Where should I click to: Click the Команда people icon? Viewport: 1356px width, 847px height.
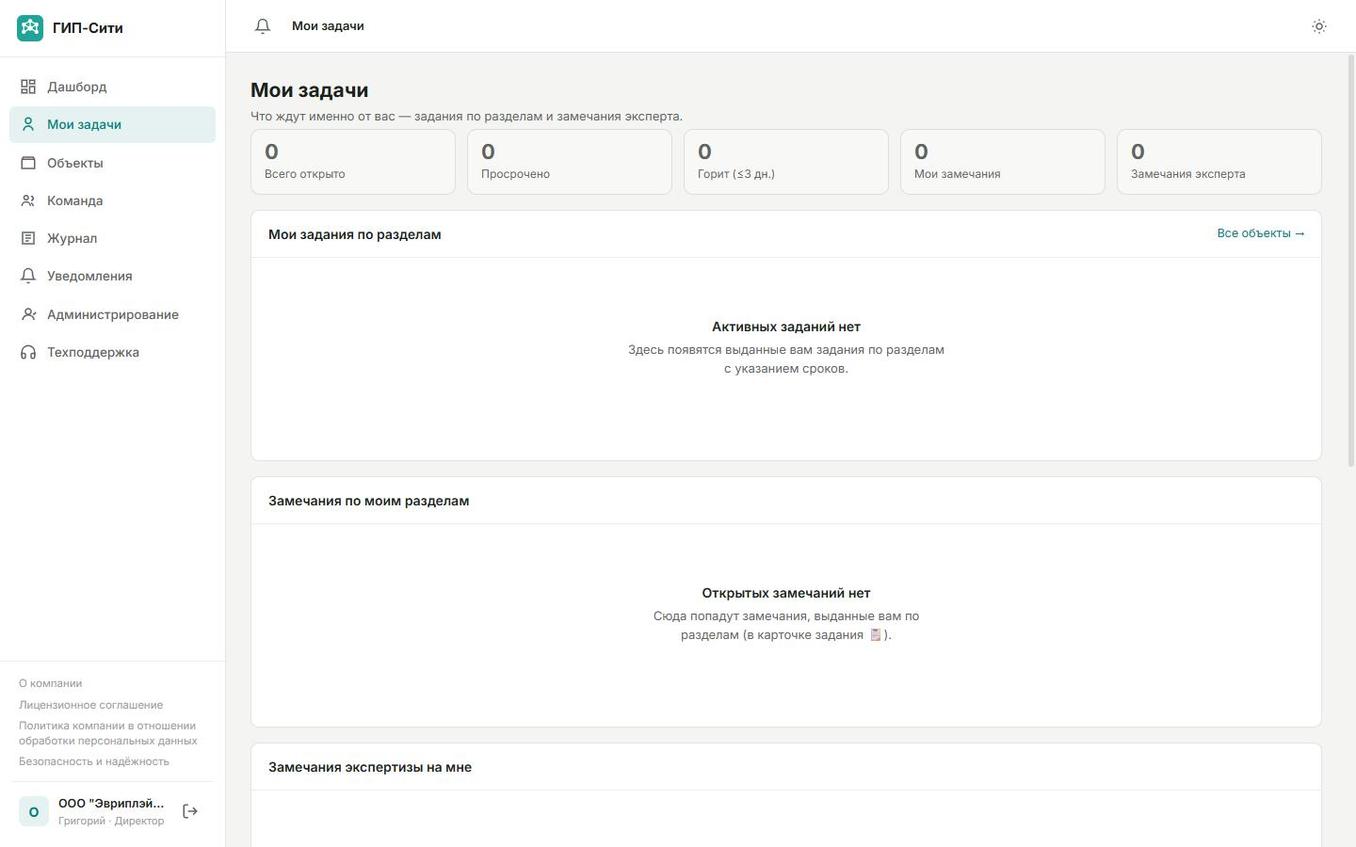(28, 201)
